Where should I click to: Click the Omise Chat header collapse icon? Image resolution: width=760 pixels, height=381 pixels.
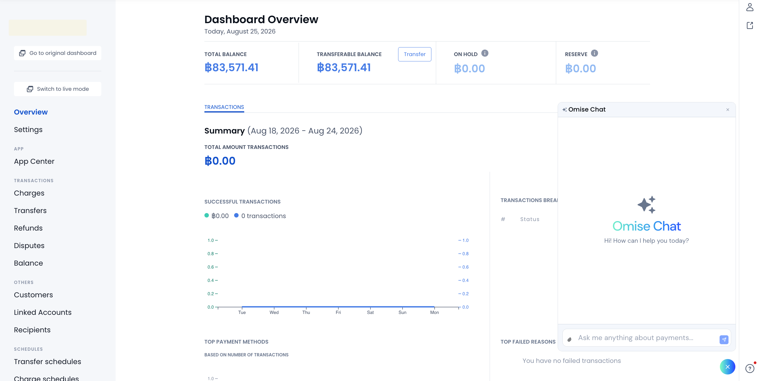(x=564, y=110)
